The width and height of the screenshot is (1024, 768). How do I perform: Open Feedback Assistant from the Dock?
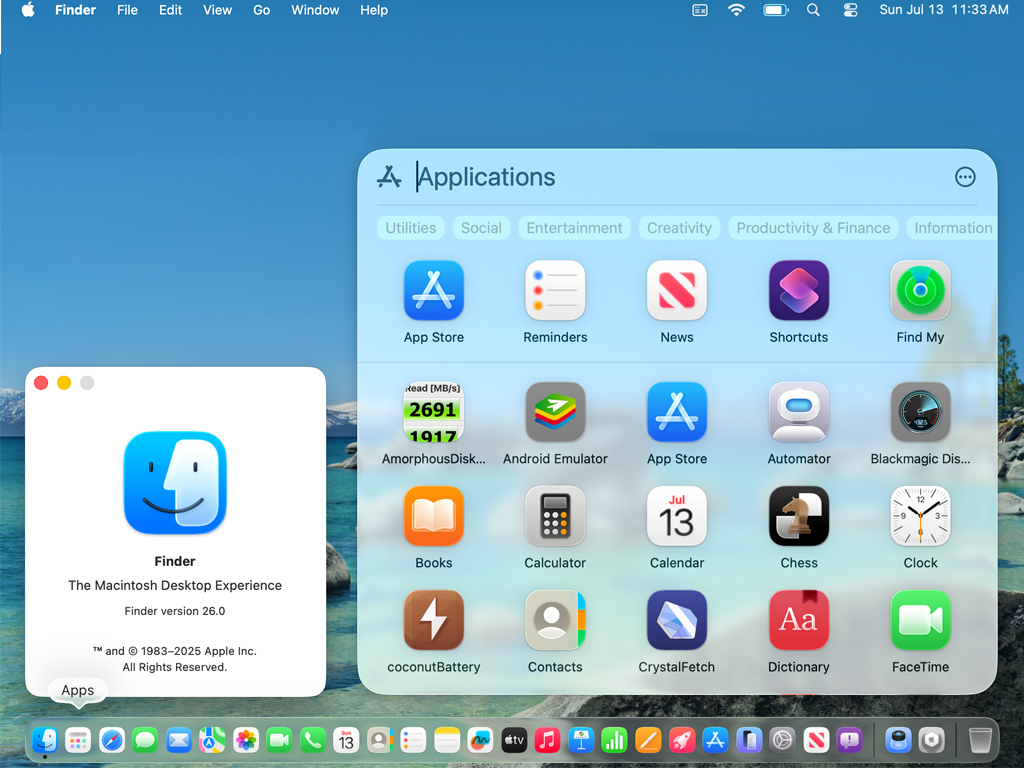(x=849, y=740)
